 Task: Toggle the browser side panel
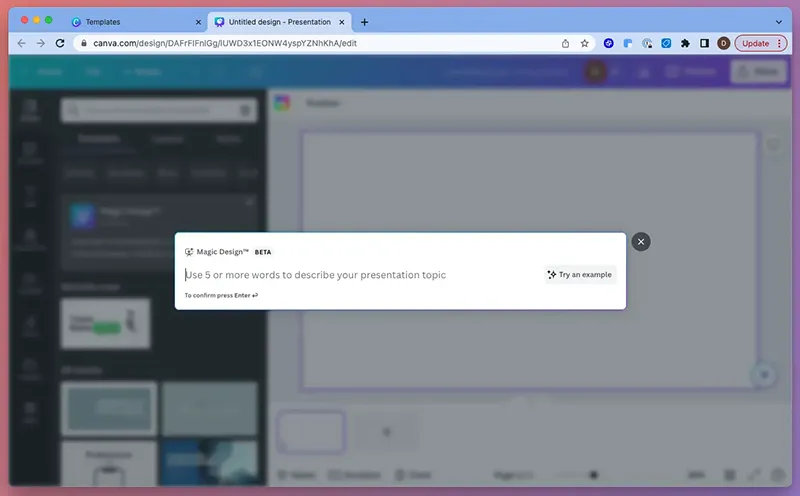tap(704, 43)
